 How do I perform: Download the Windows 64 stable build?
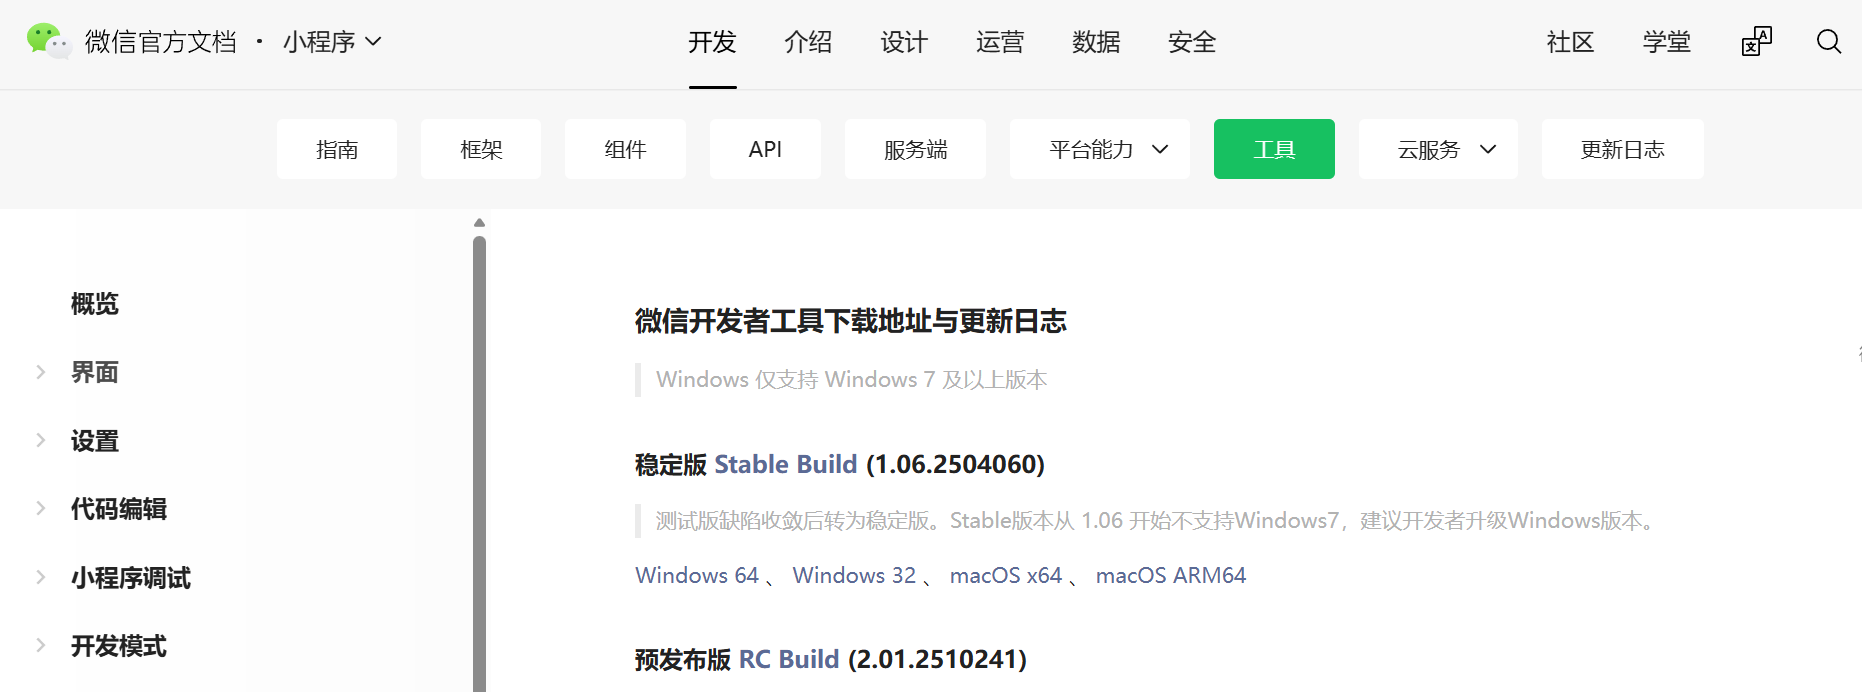(x=697, y=575)
